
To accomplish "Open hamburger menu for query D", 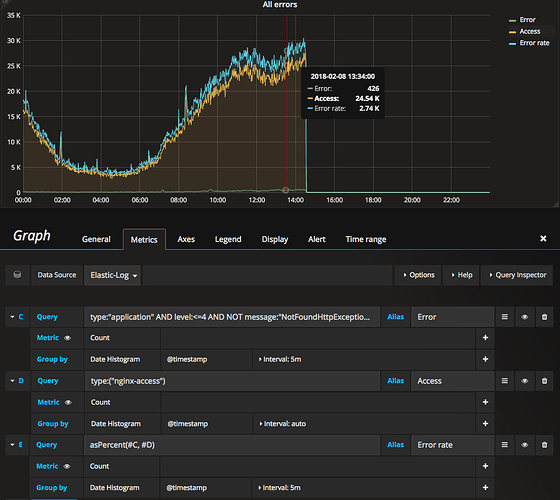I will pos(505,381).
